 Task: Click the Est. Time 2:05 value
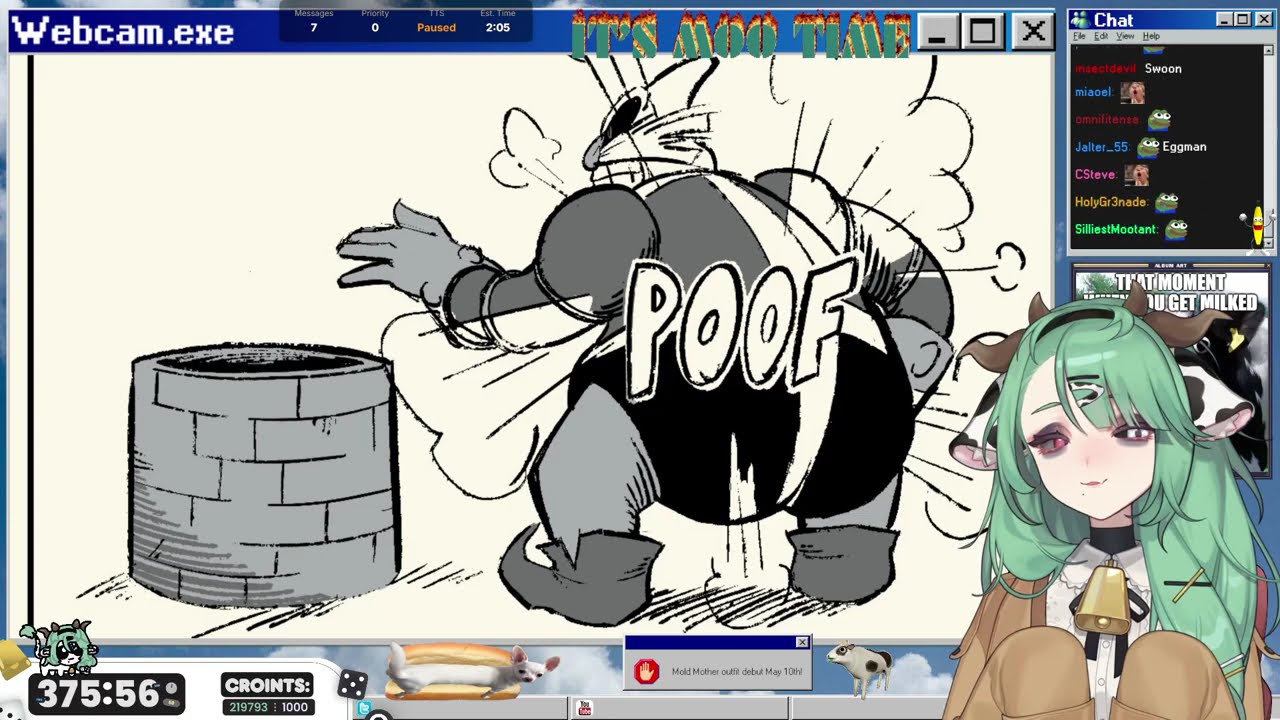[x=497, y=27]
